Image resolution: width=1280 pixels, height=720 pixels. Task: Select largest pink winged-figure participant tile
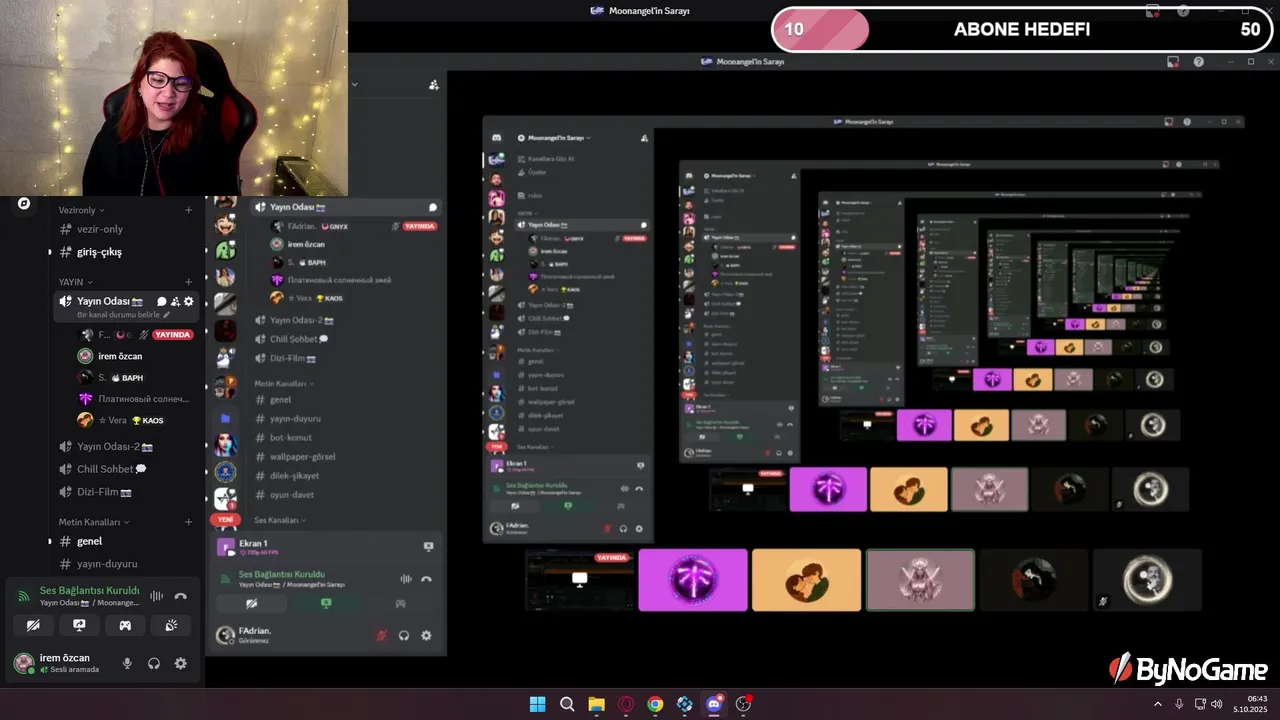click(x=920, y=579)
